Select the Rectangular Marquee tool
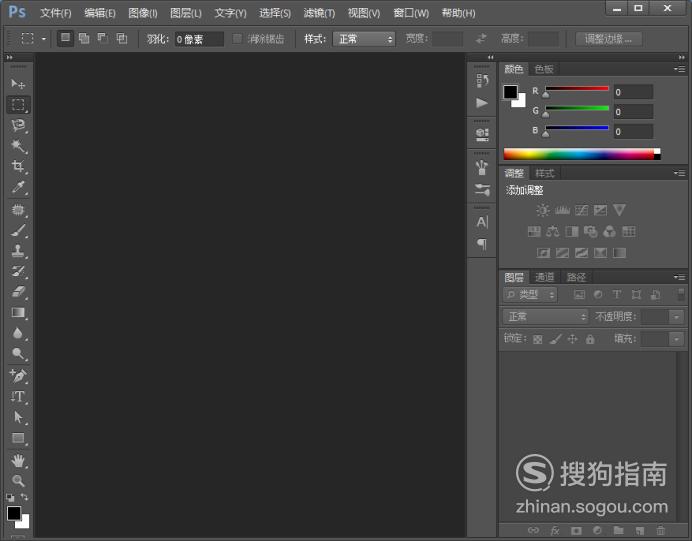 point(18,105)
